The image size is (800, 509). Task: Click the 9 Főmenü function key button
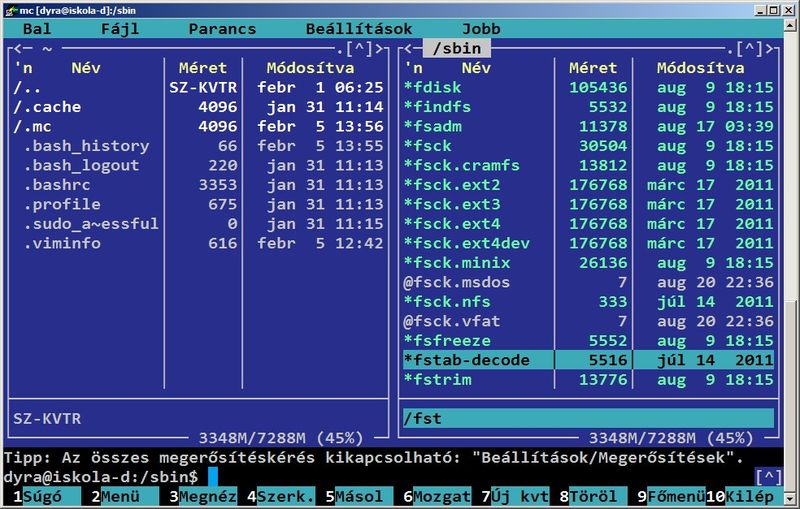coord(671,496)
